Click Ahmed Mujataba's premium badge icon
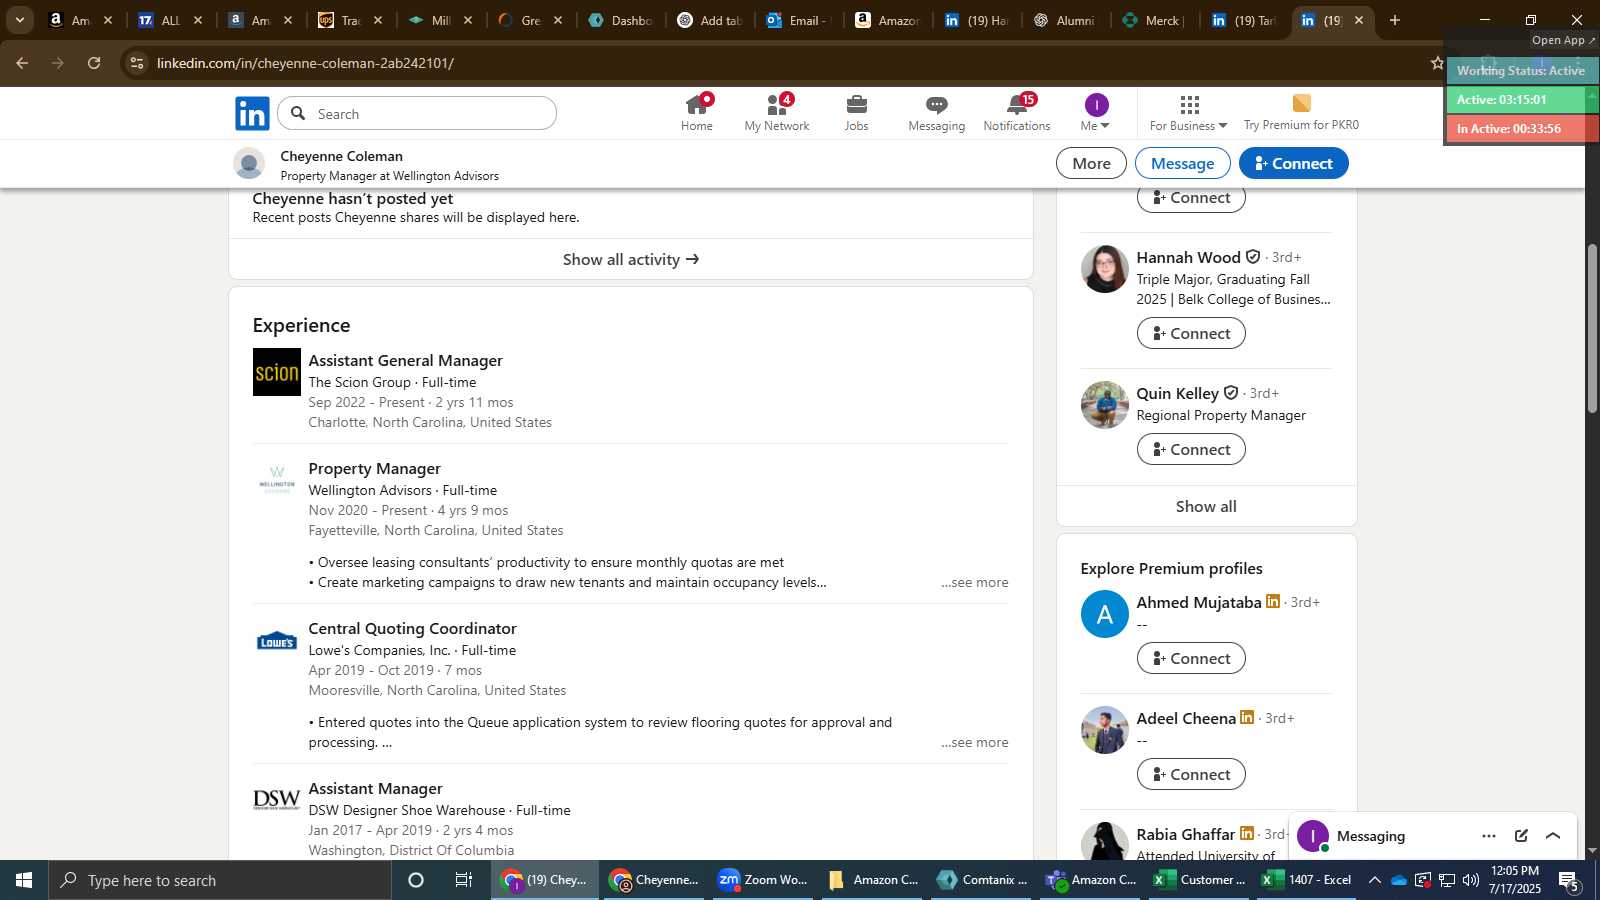The width and height of the screenshot is (1600, 900). (x=1273, y=601)
